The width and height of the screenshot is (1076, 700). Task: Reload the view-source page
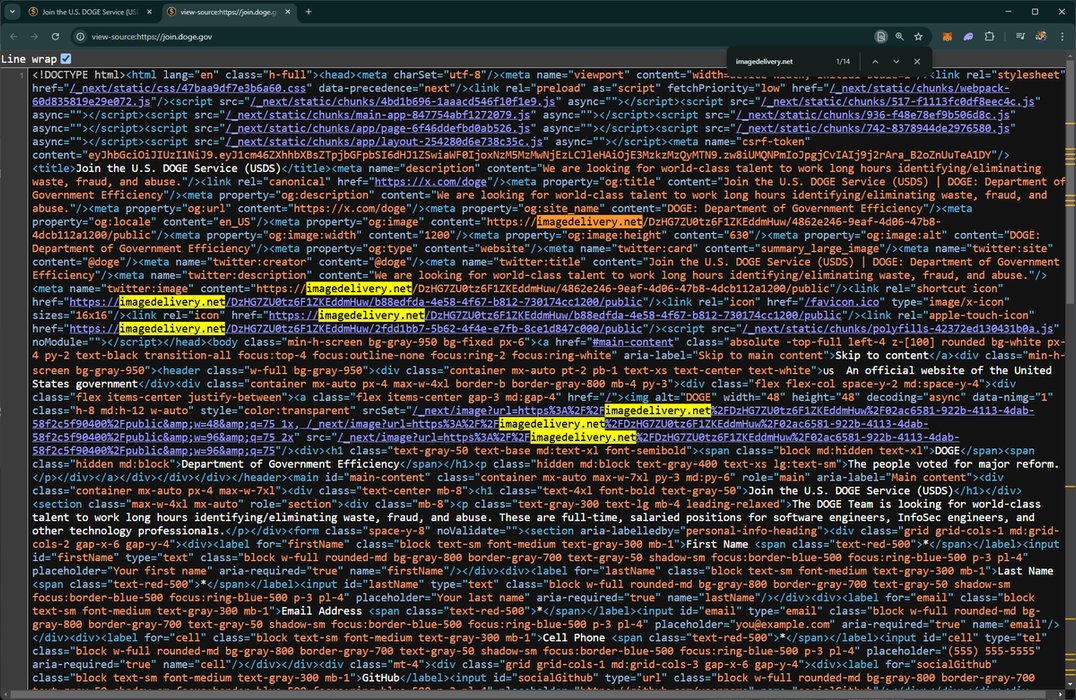pos(56,36)
